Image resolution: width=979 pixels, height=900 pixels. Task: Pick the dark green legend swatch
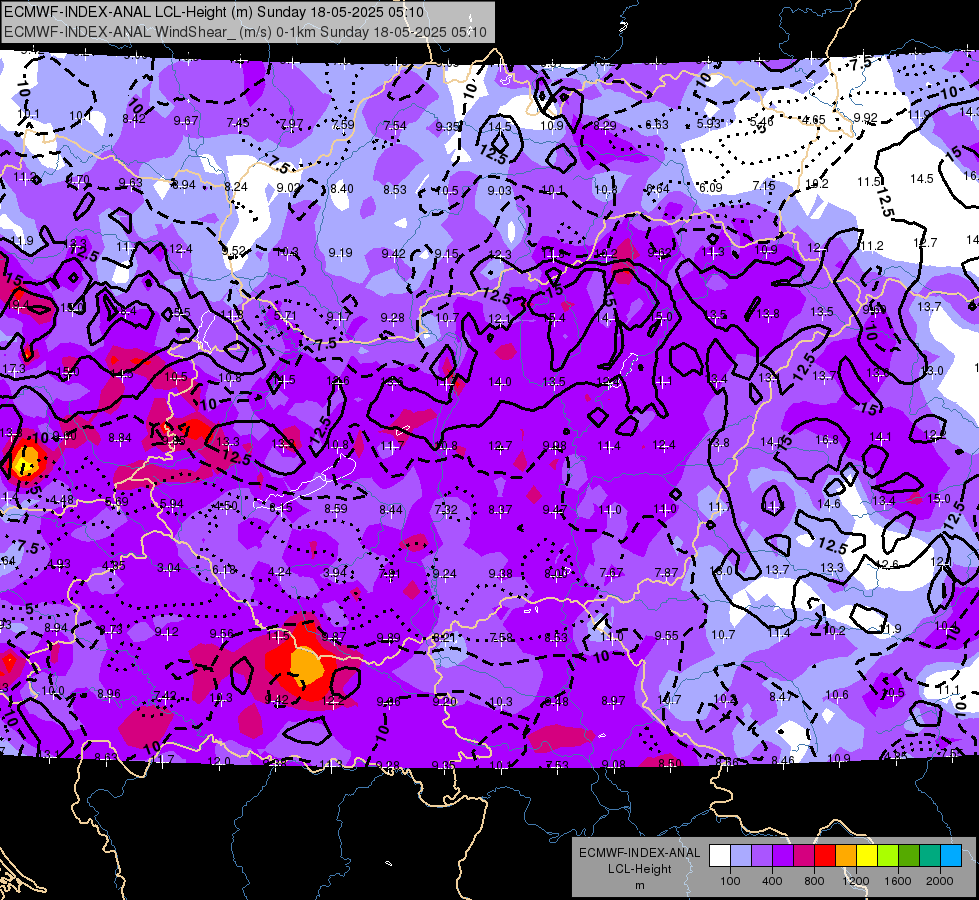coord(909,856)
